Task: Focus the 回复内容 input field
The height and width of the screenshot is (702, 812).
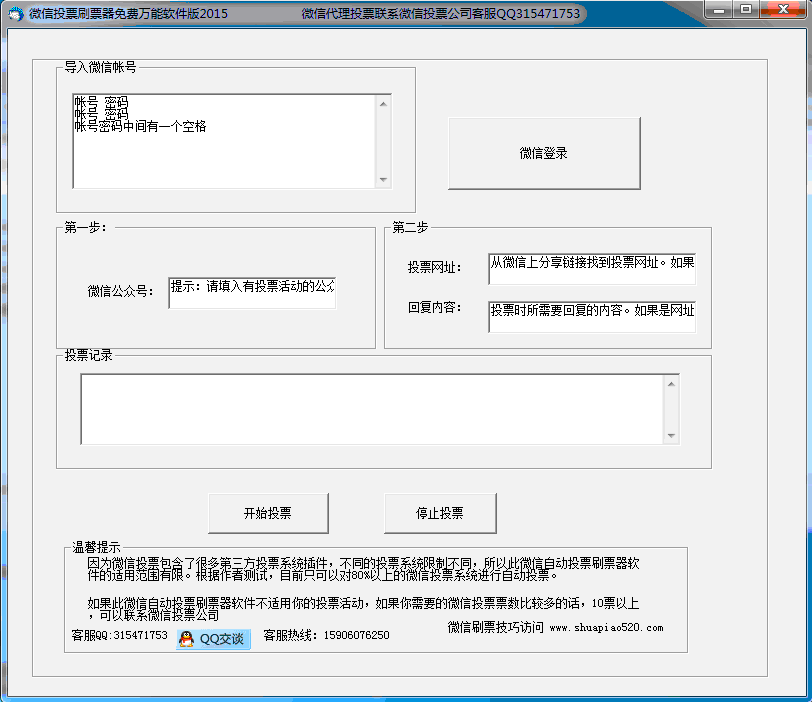Action: (x=592, y=316)
